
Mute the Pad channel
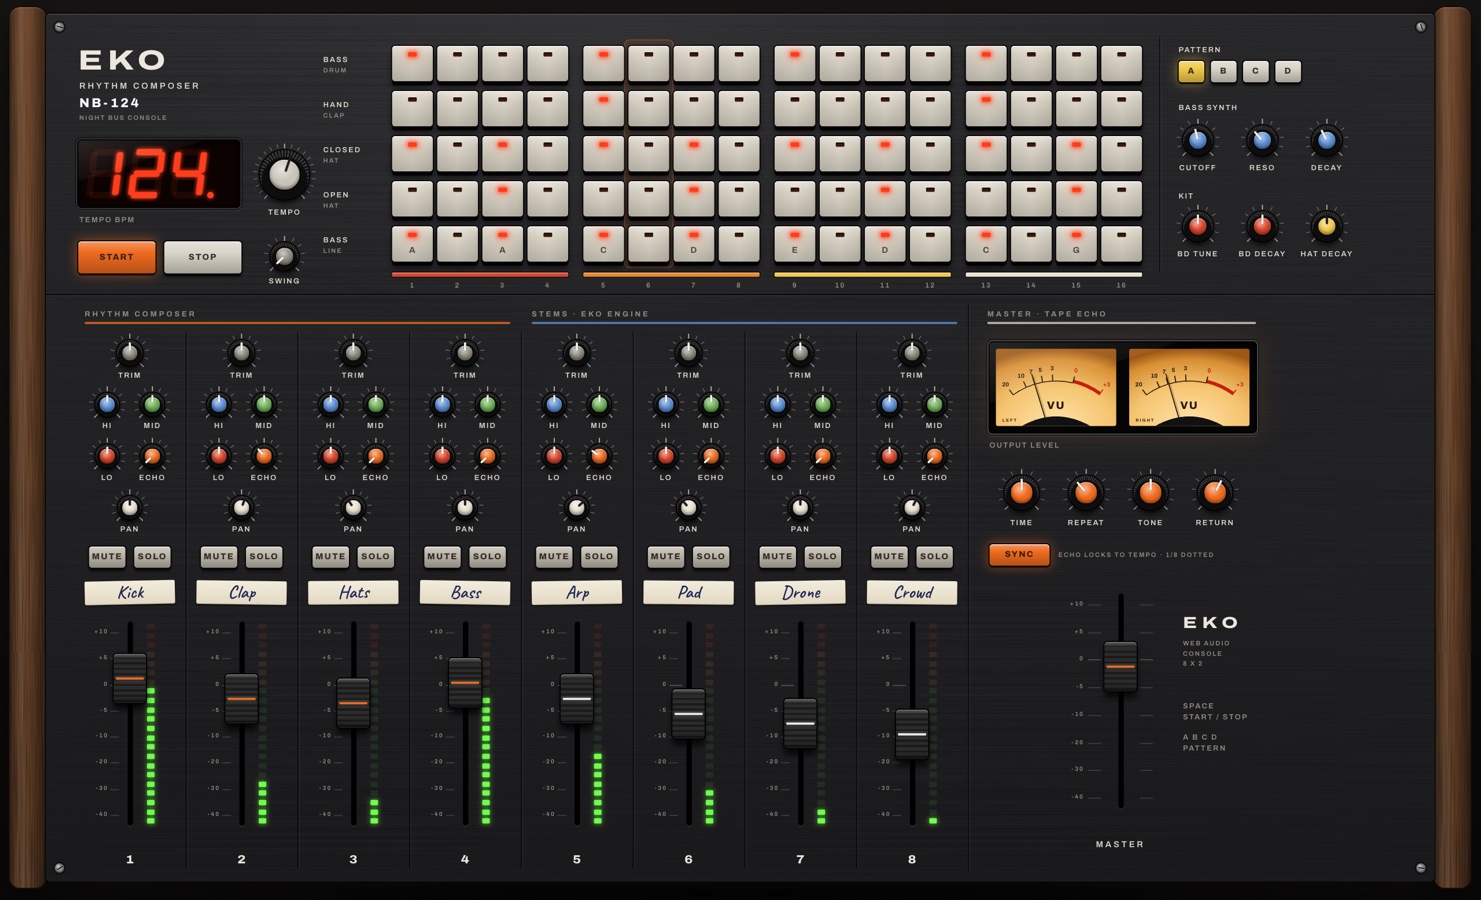[665, 556]
